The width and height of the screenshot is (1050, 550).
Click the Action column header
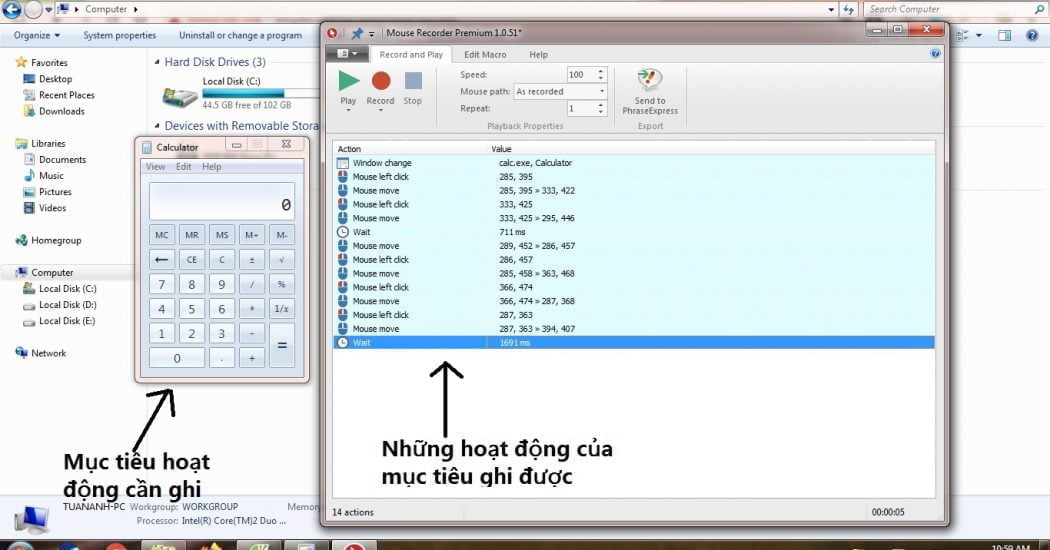pyautogui.click(x=409, y=149)
